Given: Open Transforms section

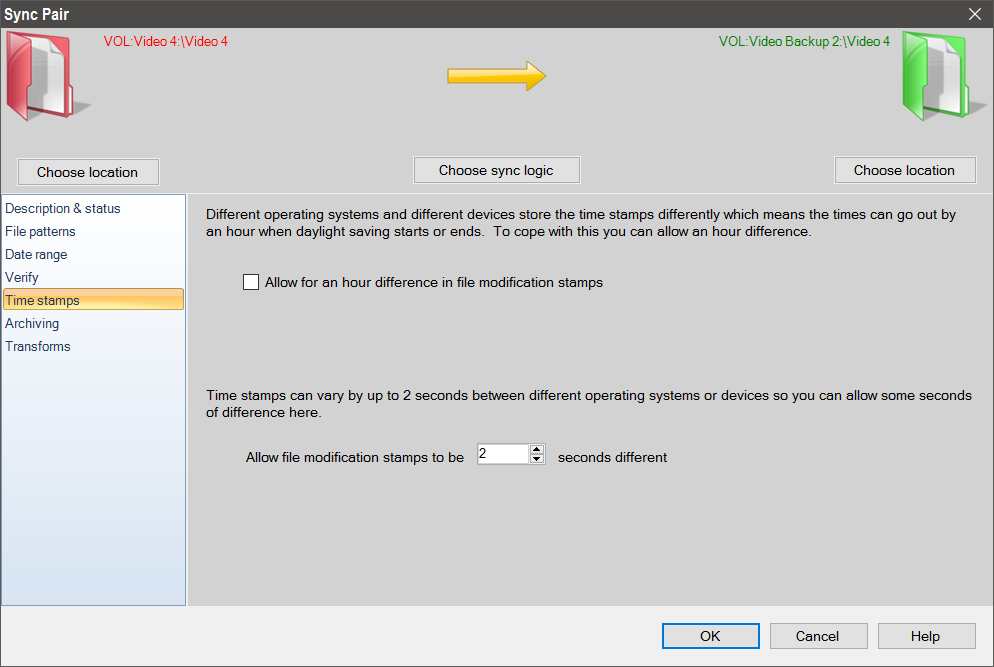Looking at the screenshot, I should [x=38, y=346].
